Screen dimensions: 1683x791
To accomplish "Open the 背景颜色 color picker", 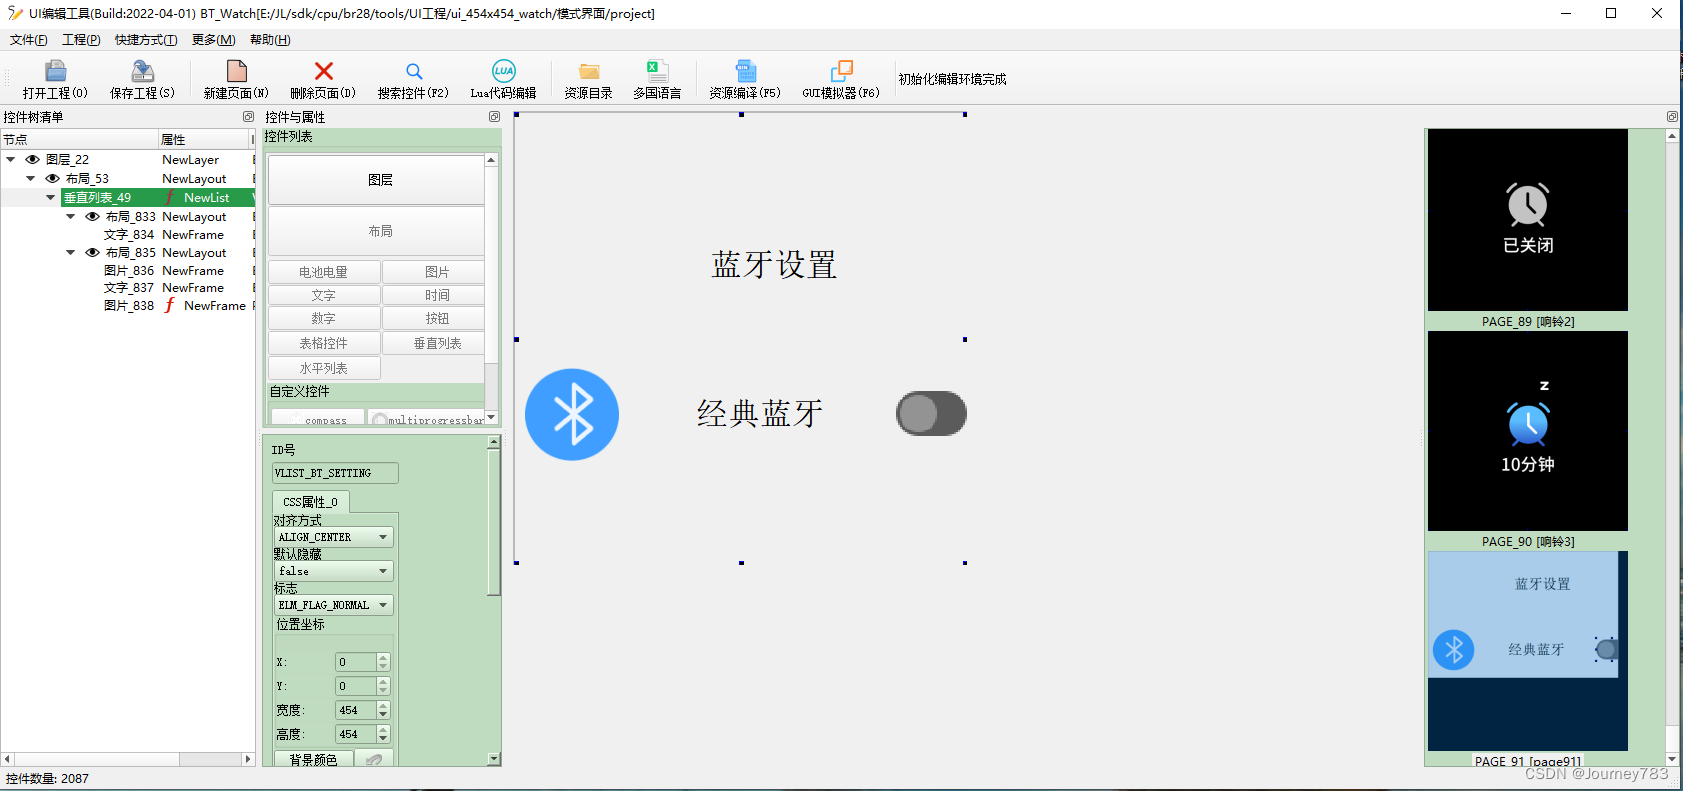I will [314, 760].
